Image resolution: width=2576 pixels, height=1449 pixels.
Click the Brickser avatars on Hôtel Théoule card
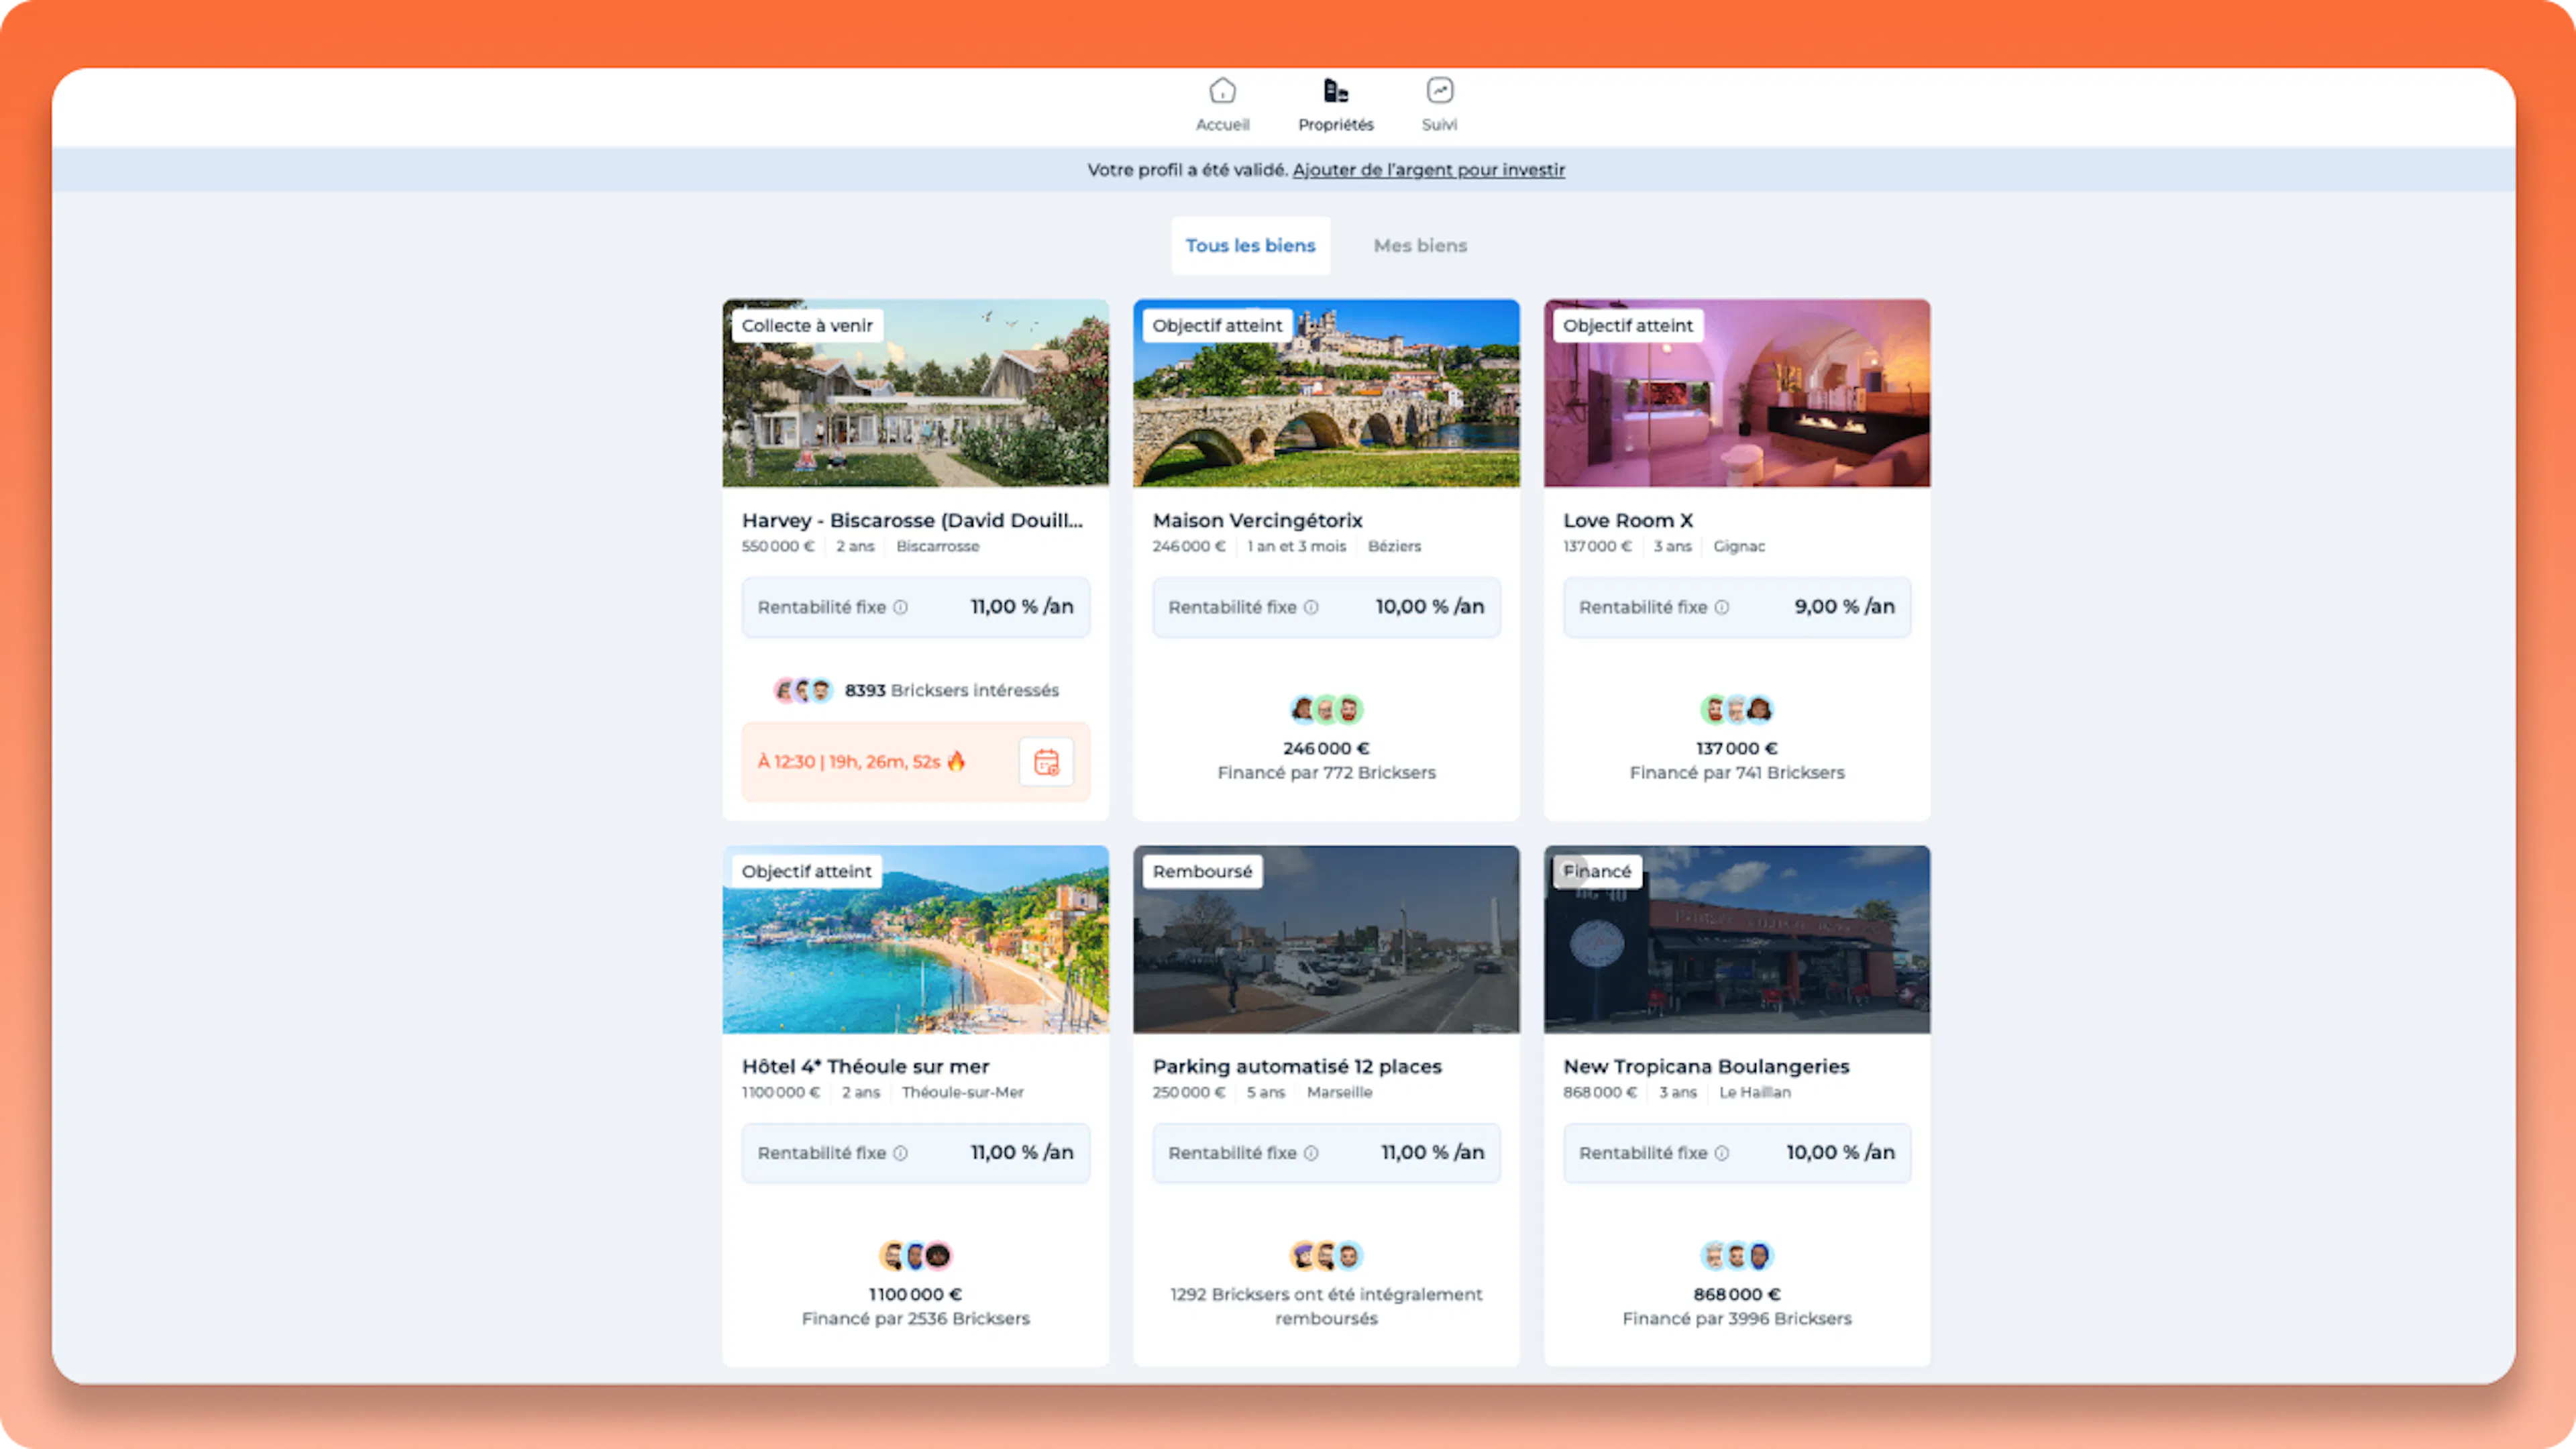point(915,1256)
